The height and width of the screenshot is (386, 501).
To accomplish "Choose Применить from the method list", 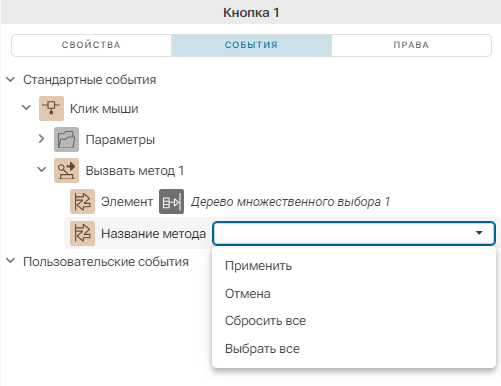I will point(354,266).
